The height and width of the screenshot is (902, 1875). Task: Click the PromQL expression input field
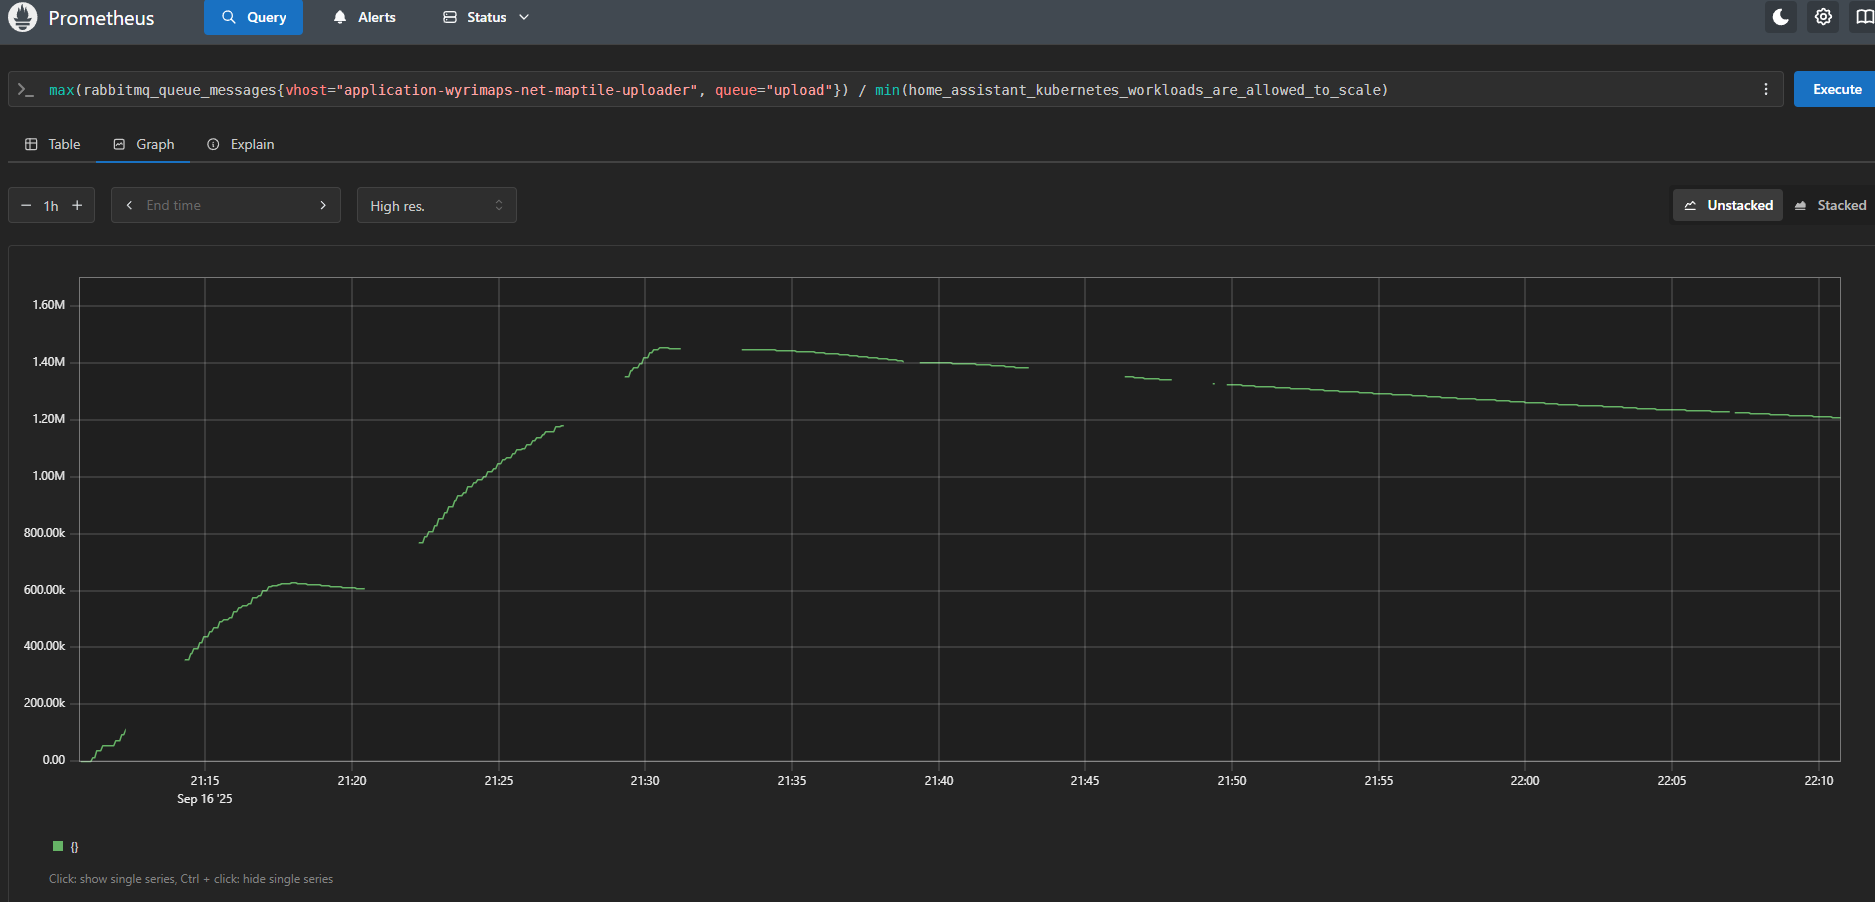895,90
